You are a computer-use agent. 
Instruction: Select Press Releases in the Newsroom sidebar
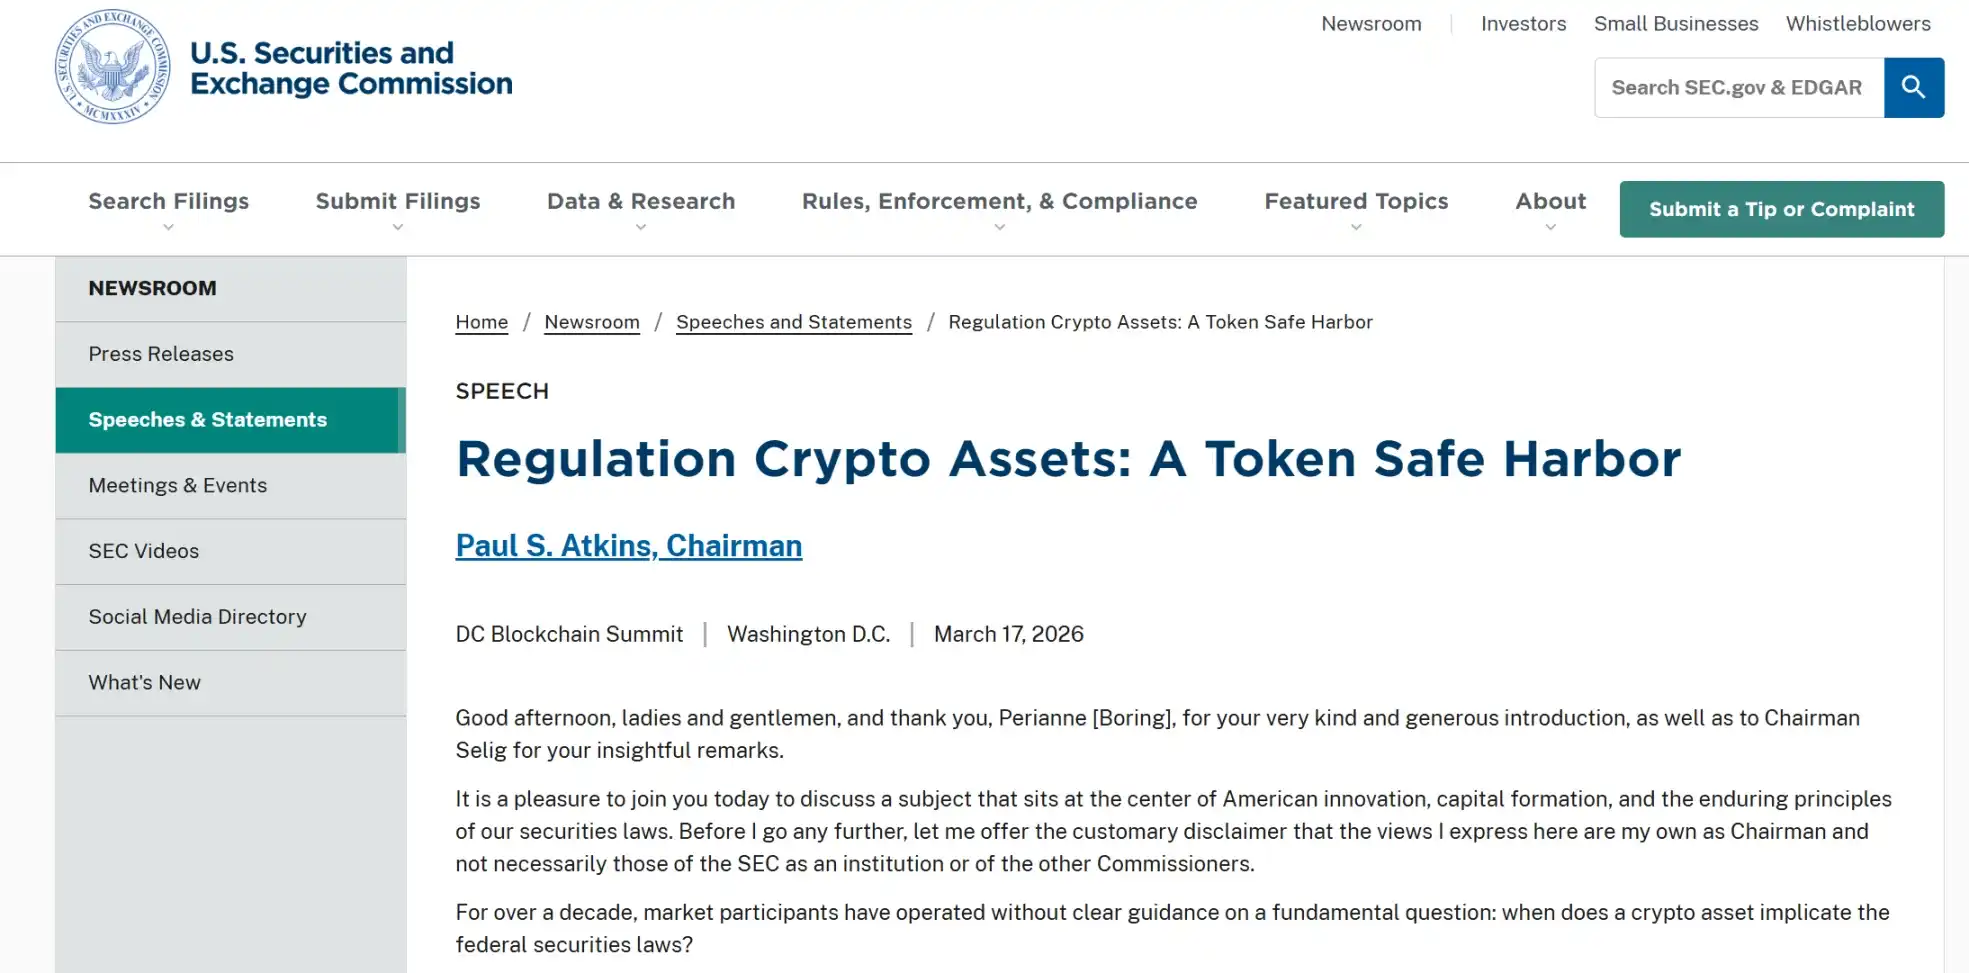click(161, 353)
